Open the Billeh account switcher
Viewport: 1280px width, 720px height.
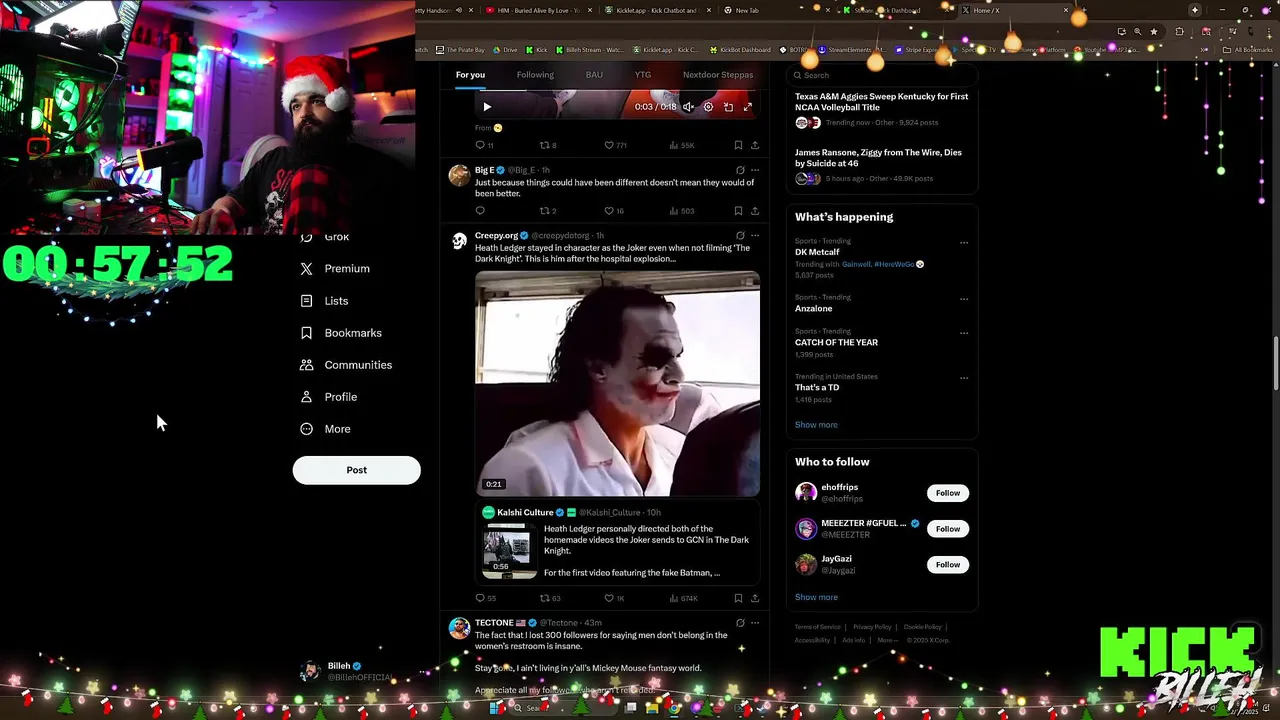[360, 671]
